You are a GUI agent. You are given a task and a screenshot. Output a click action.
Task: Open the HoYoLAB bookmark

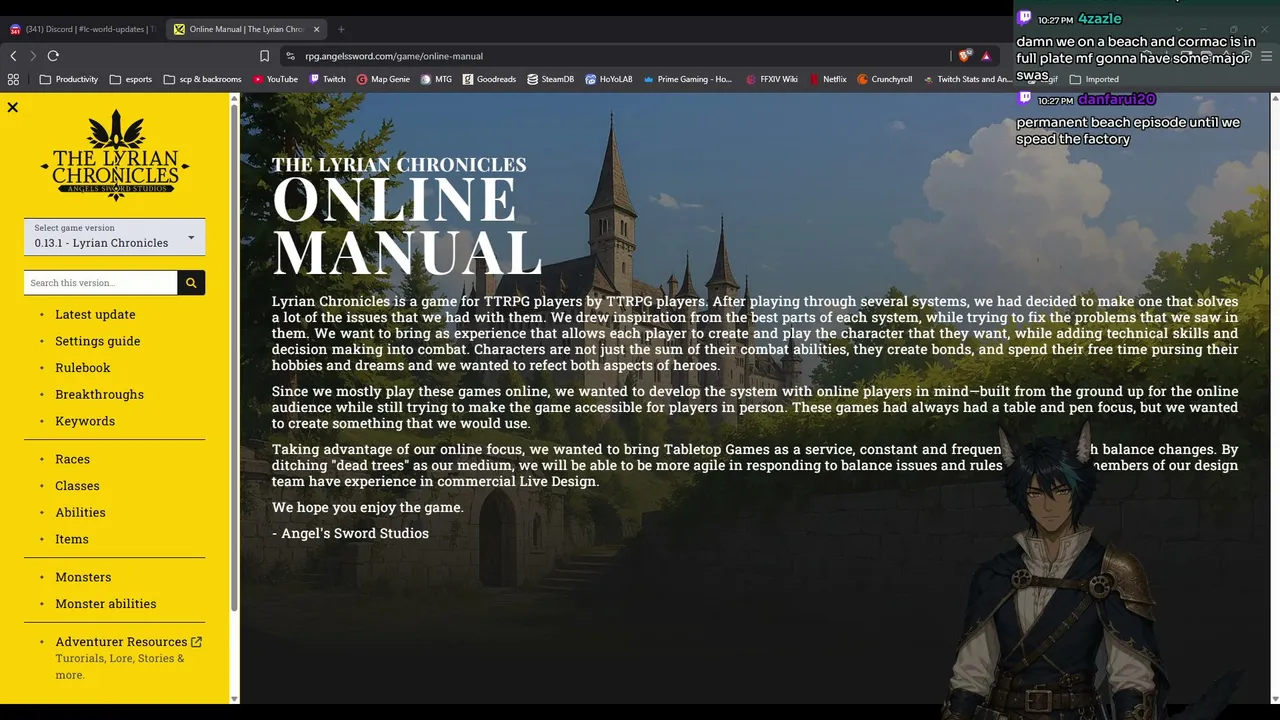pos(609,79)
